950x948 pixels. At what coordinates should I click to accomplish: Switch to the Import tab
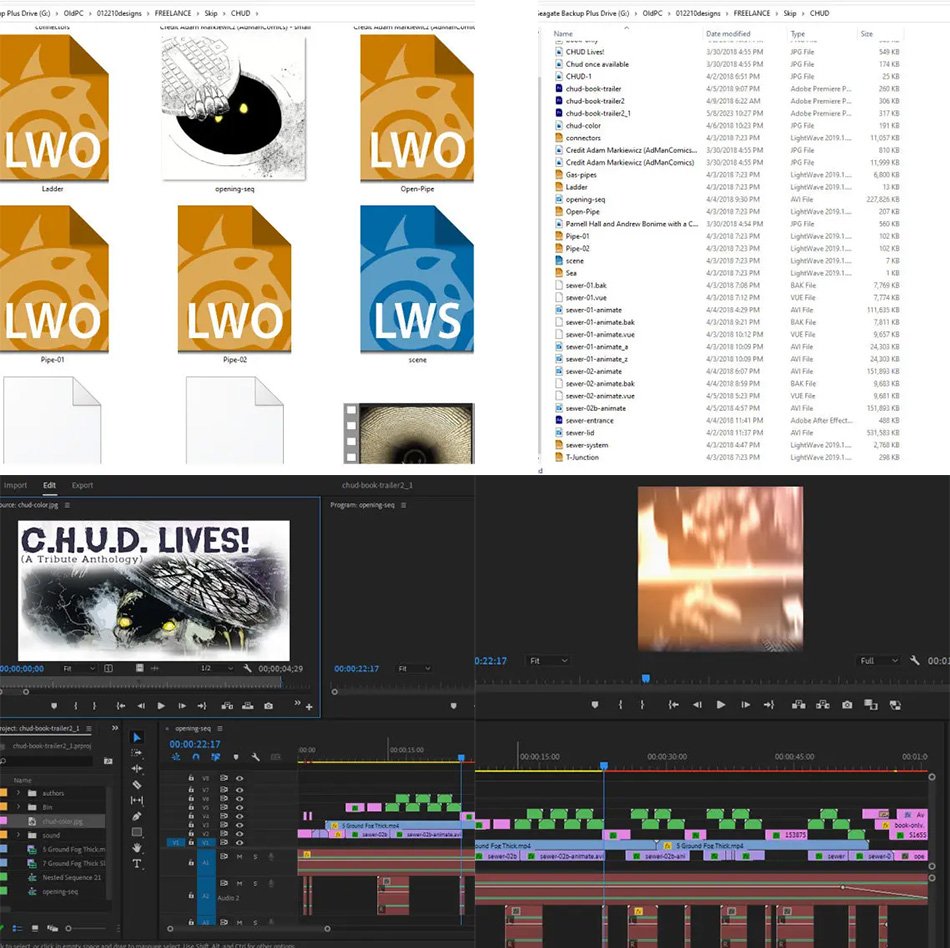16,485
